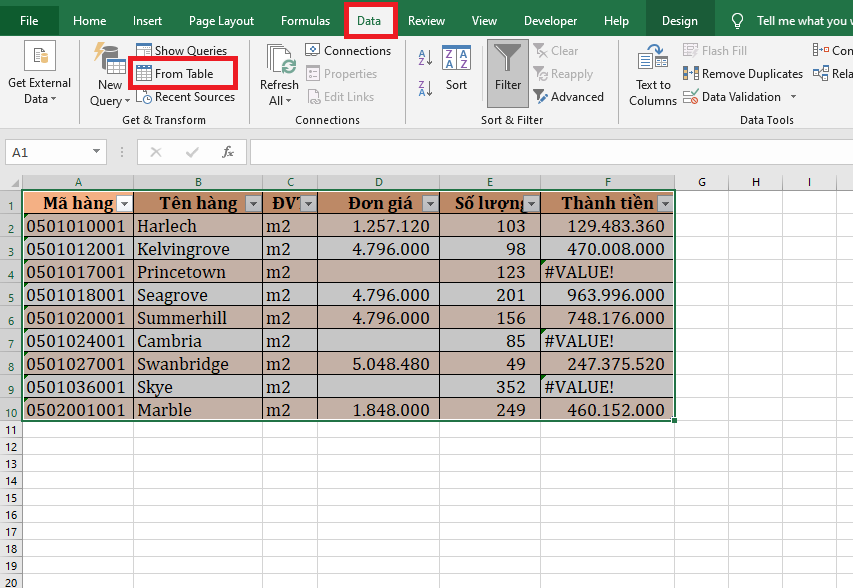Expand the Name Box dropdown arrow
853x588 pixels.
pos(97,152)
